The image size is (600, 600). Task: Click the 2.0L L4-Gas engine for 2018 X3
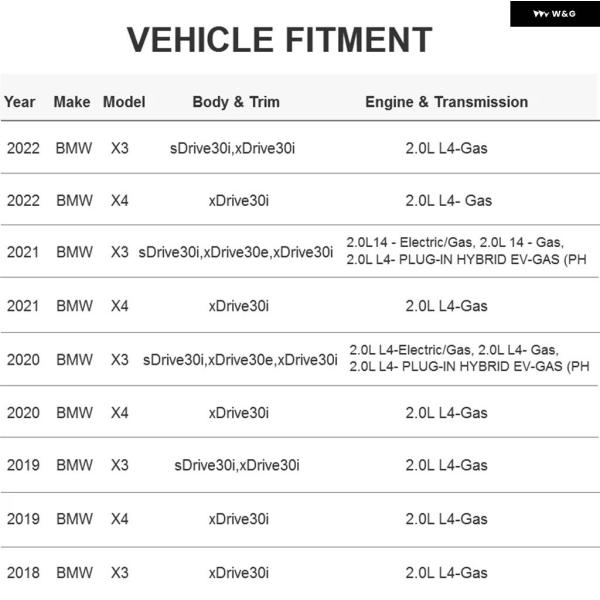point(447,573)
